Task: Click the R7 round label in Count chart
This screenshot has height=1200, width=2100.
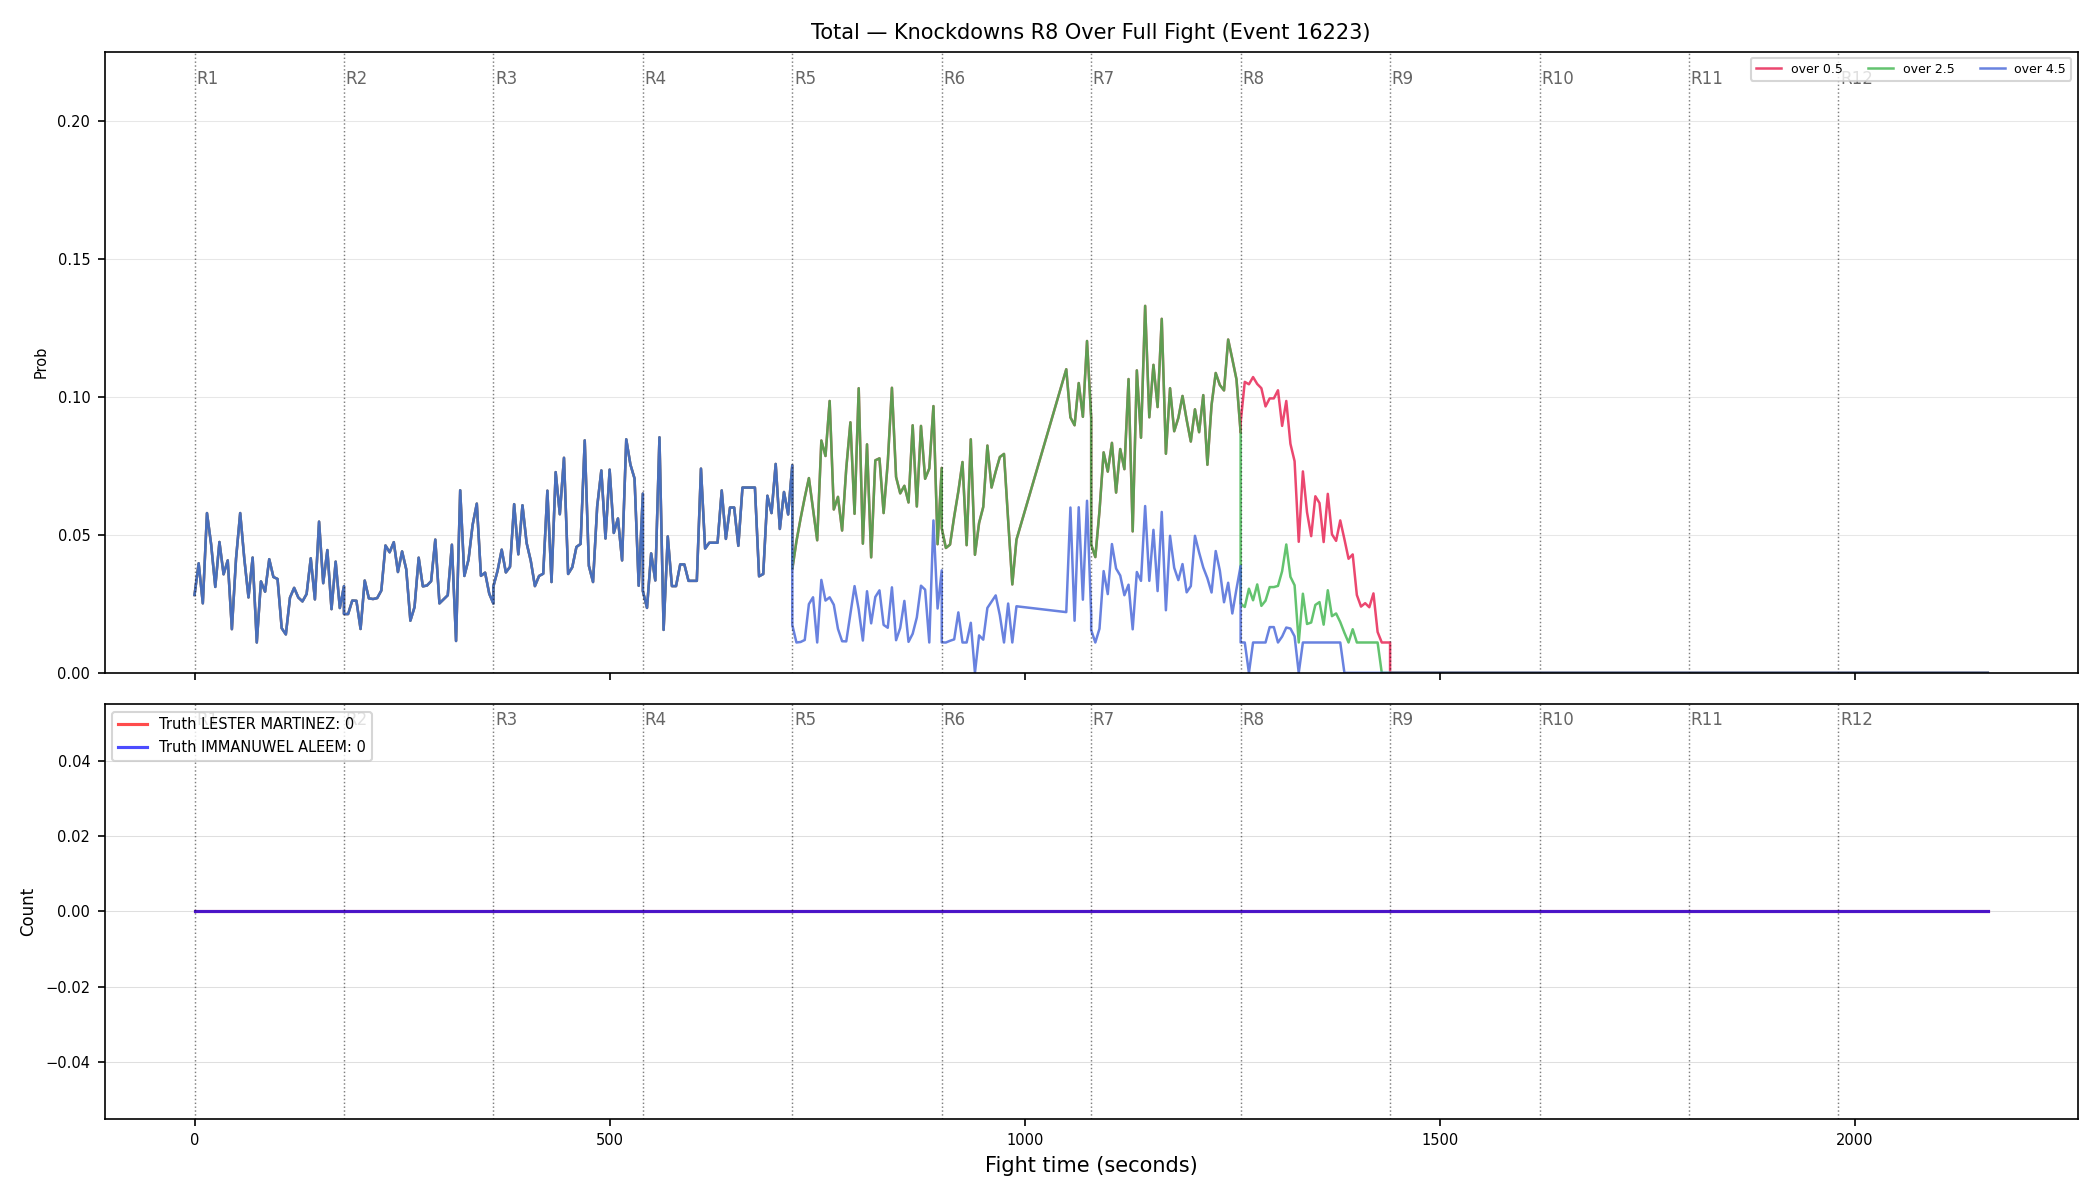Action: pos(1103,719)
